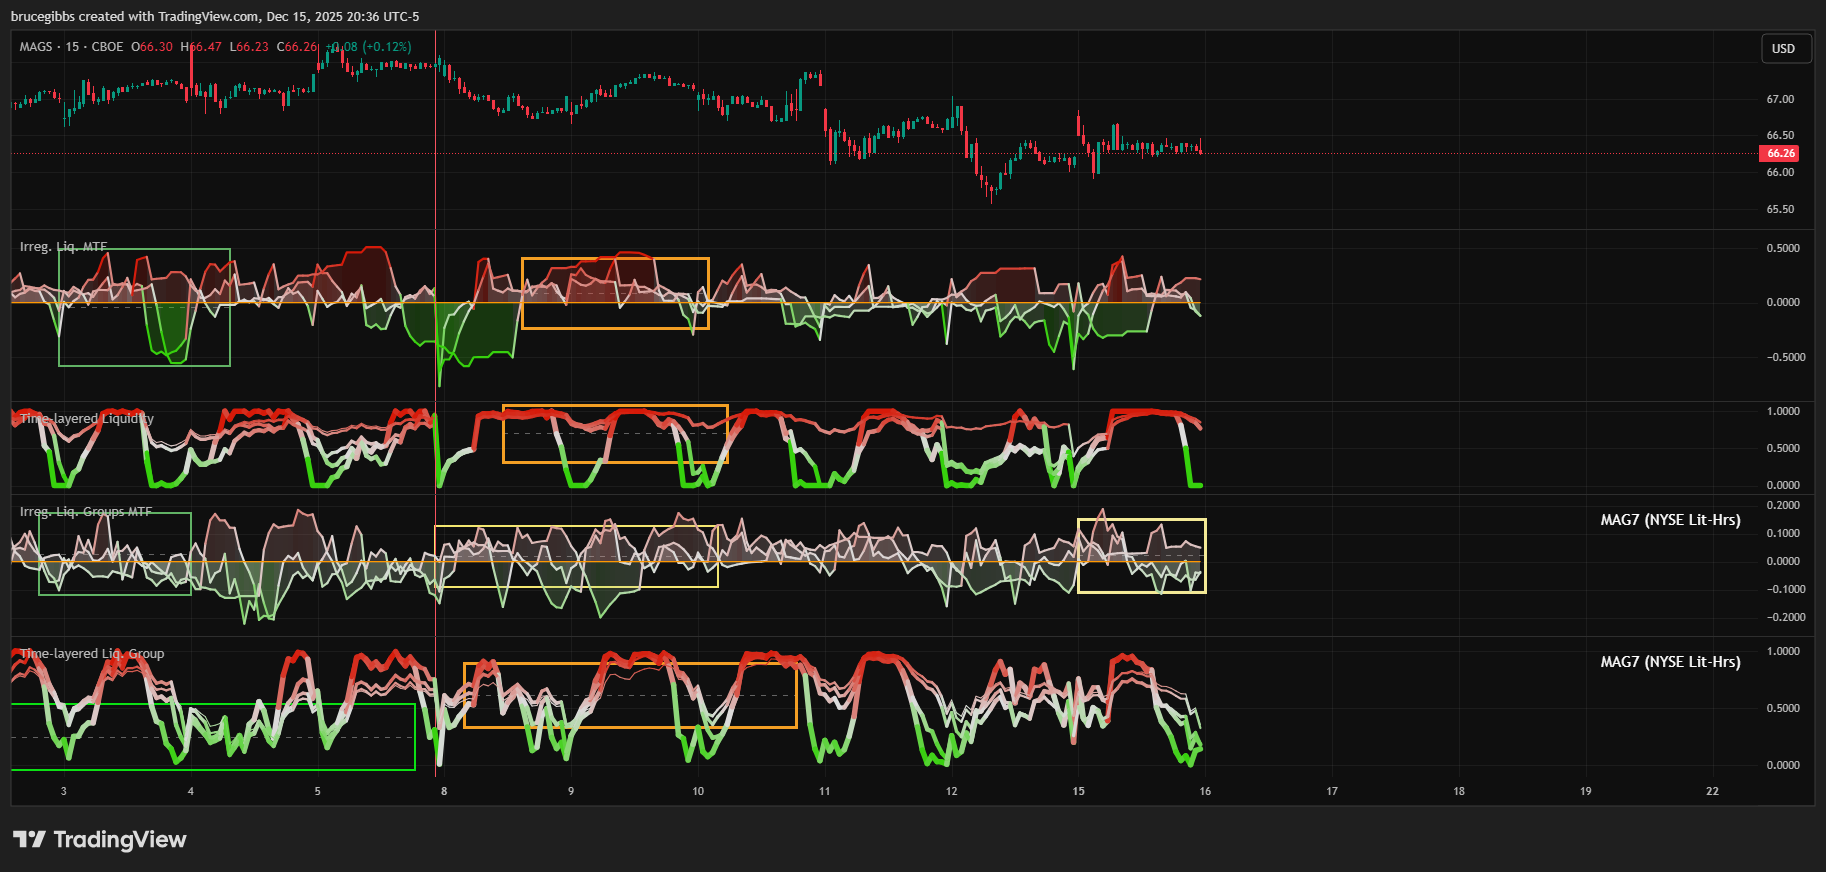Open the USD currency selector

click(1784, 49)
